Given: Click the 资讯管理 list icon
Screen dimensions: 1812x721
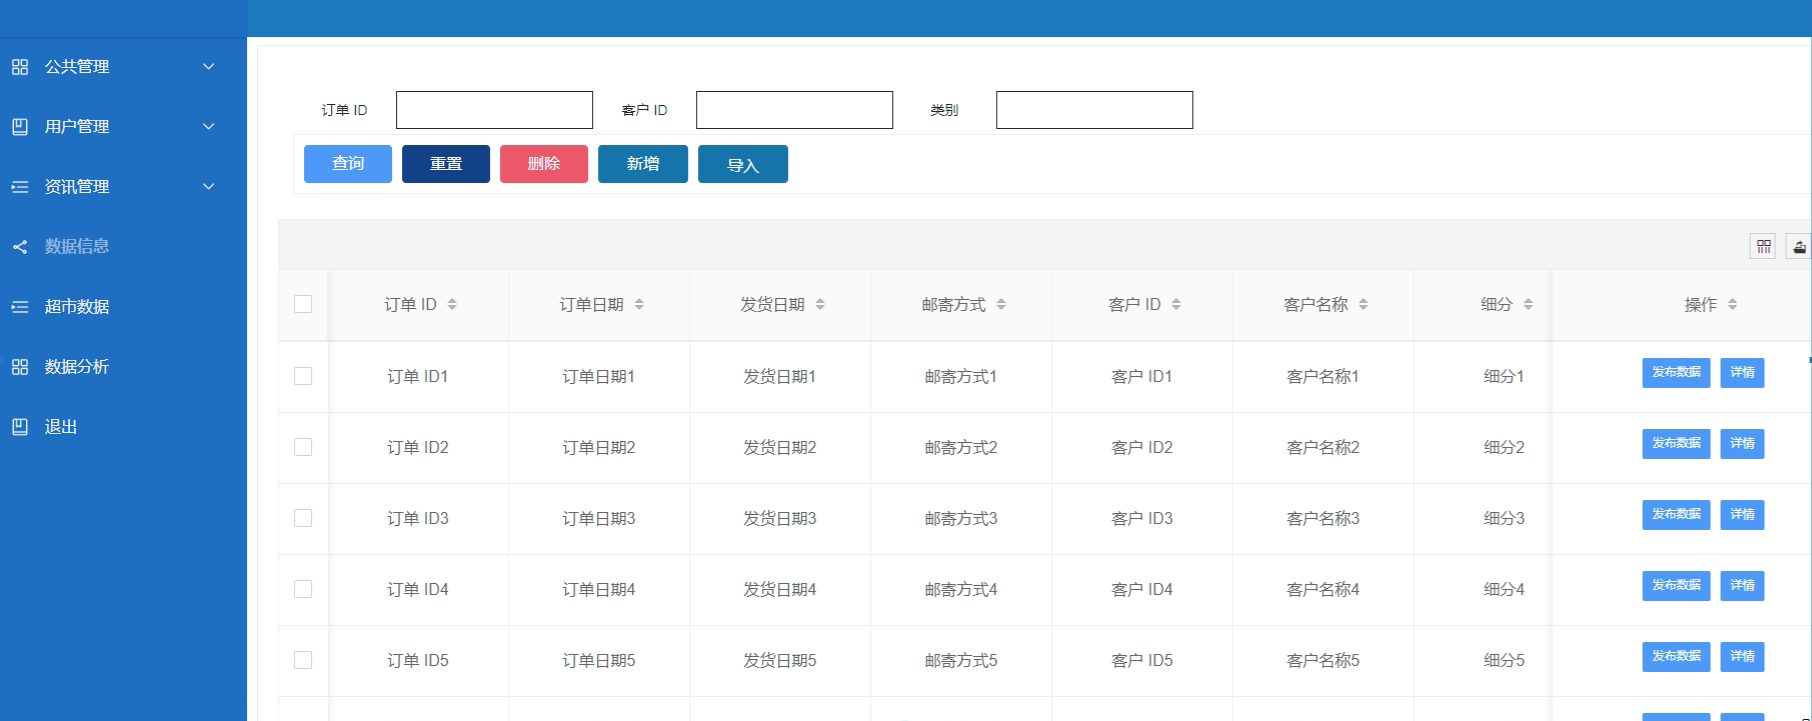Looking at the screenshot, I should pyautogui.click(x=20, y=187).
